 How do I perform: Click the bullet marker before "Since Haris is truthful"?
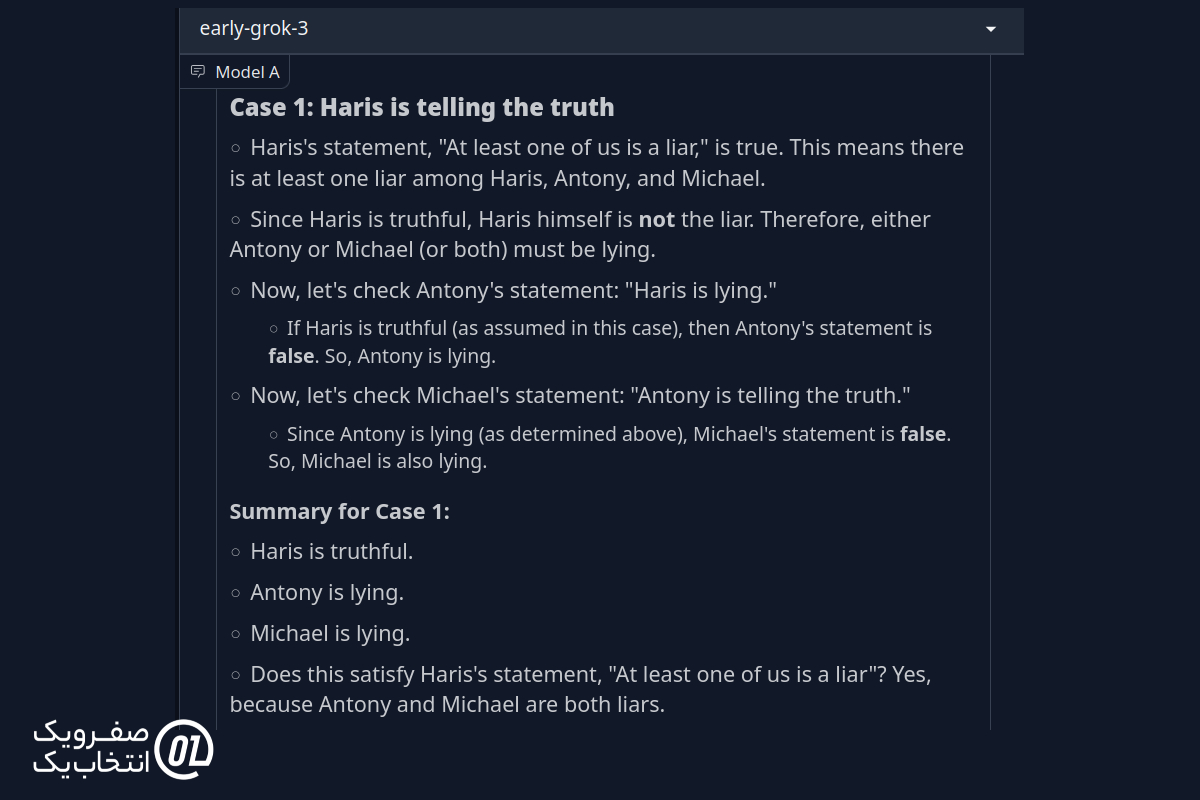pos(236,220)
